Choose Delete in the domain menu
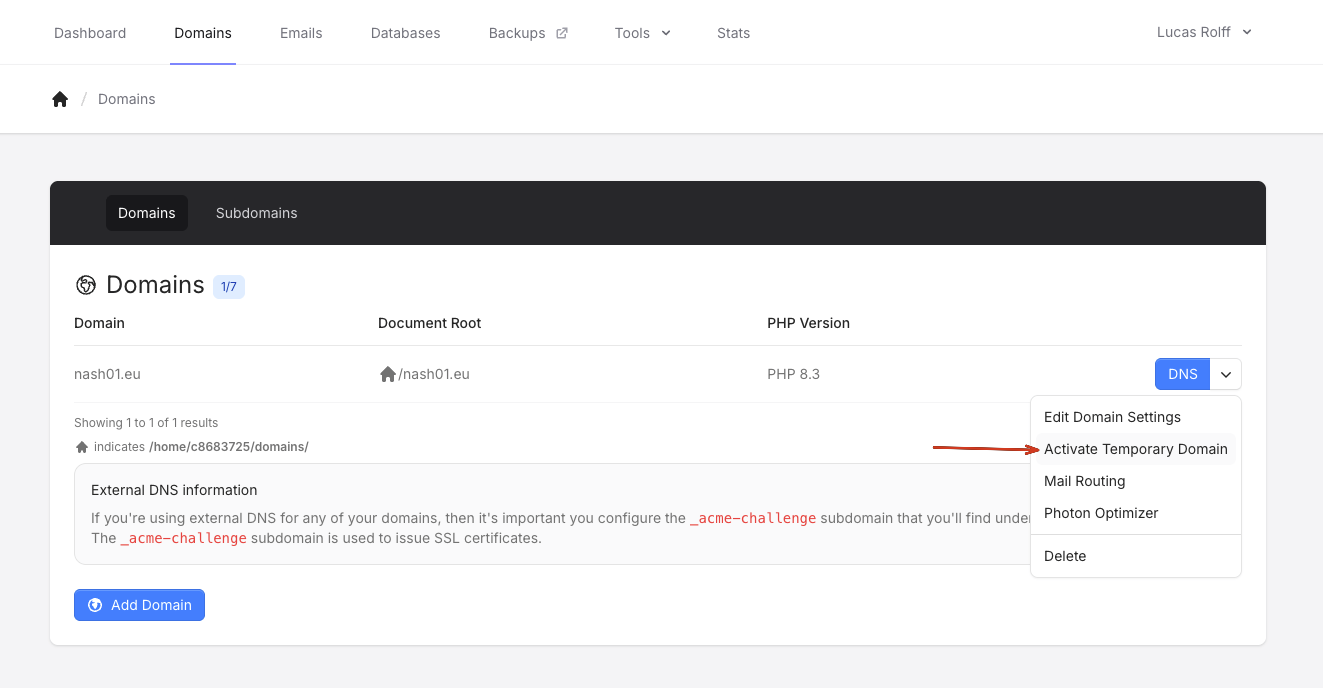 [1065, 556]
